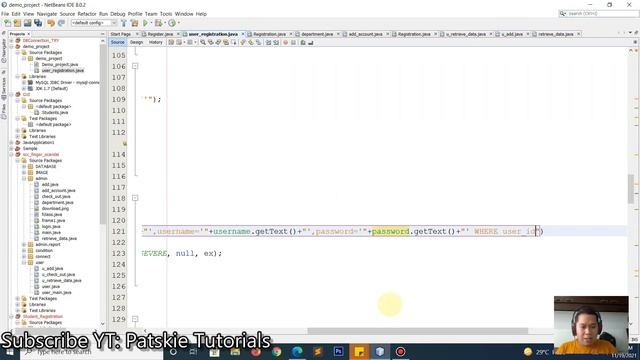Click the editor vertical scrollbar thumb
The image size is (640, 360).
click(x=631, y=189)
